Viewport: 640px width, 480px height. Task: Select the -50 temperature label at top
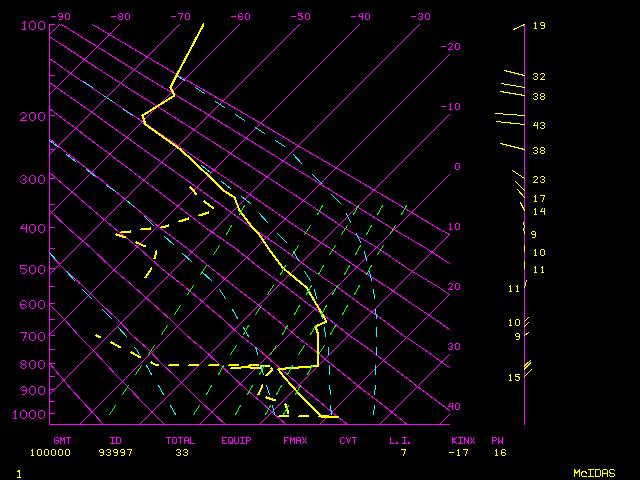[300, 17]
